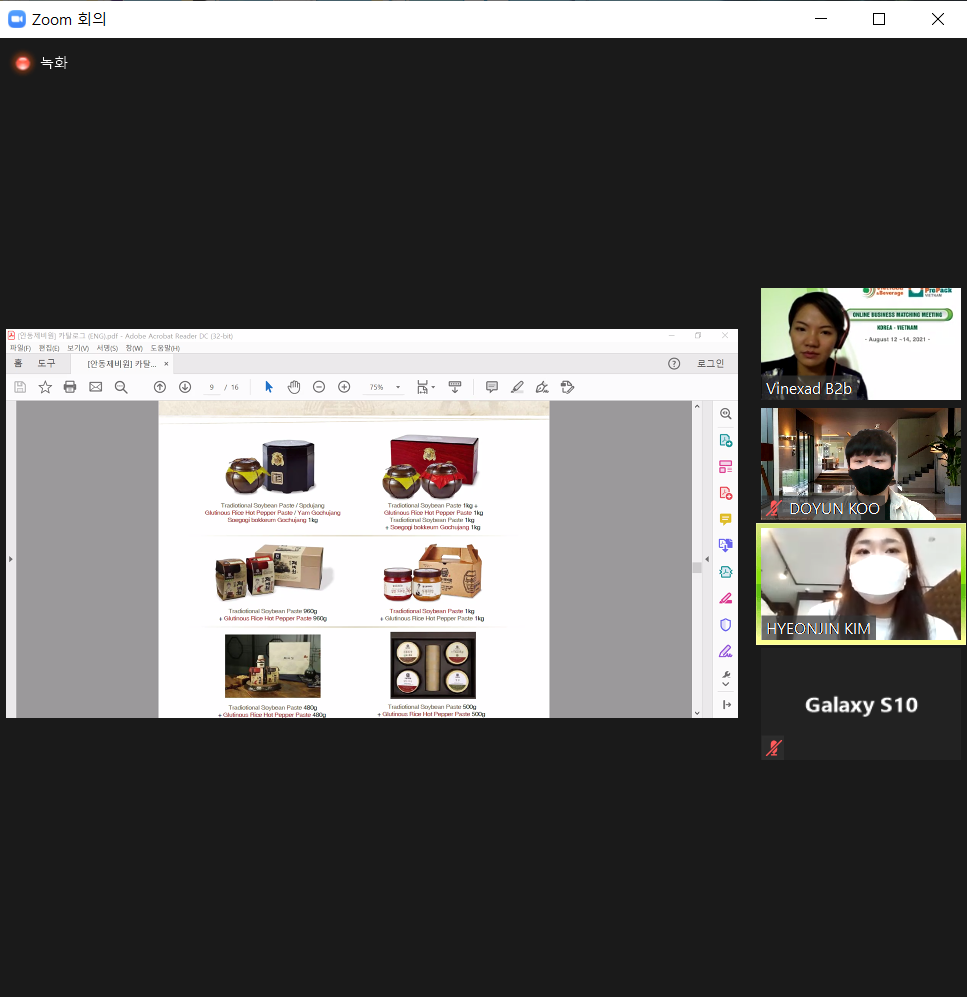Click the print icon in Acrobat toolbar
This screenshot has width=967, height=997.
click(x=70, y=387)
